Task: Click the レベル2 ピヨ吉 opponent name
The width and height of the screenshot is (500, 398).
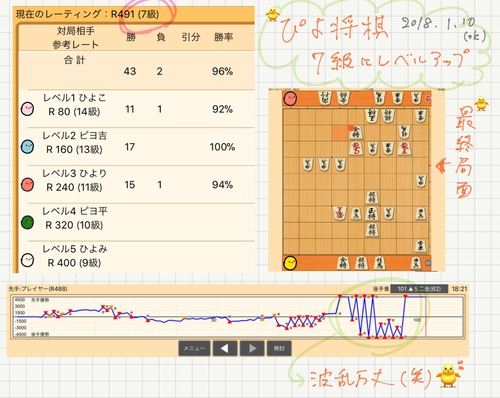Action: [x=74, y=136]
